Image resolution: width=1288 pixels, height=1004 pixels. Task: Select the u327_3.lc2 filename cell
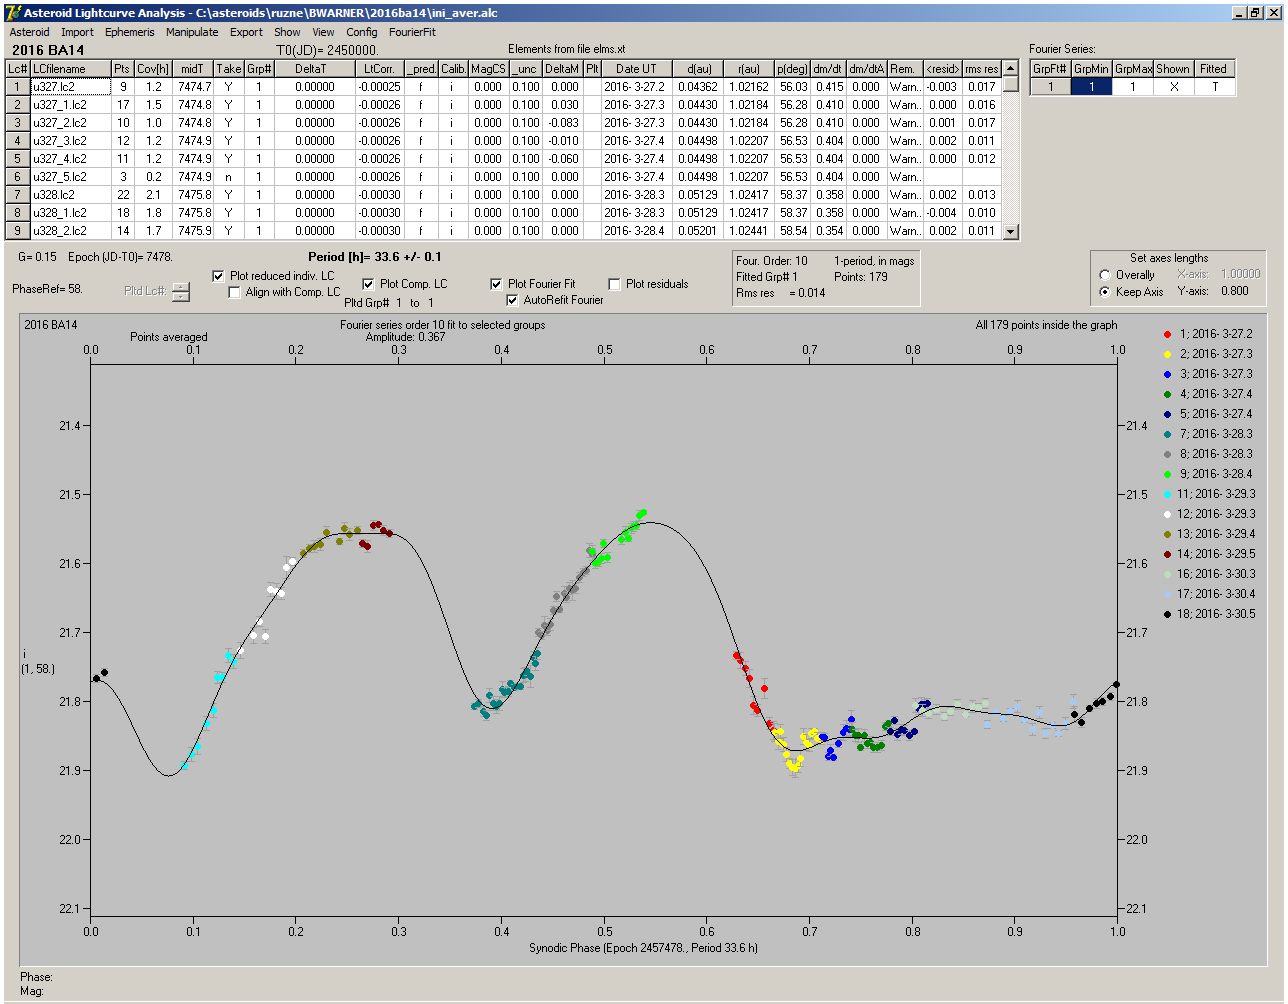pyautogui.click(x=70, y=141)
